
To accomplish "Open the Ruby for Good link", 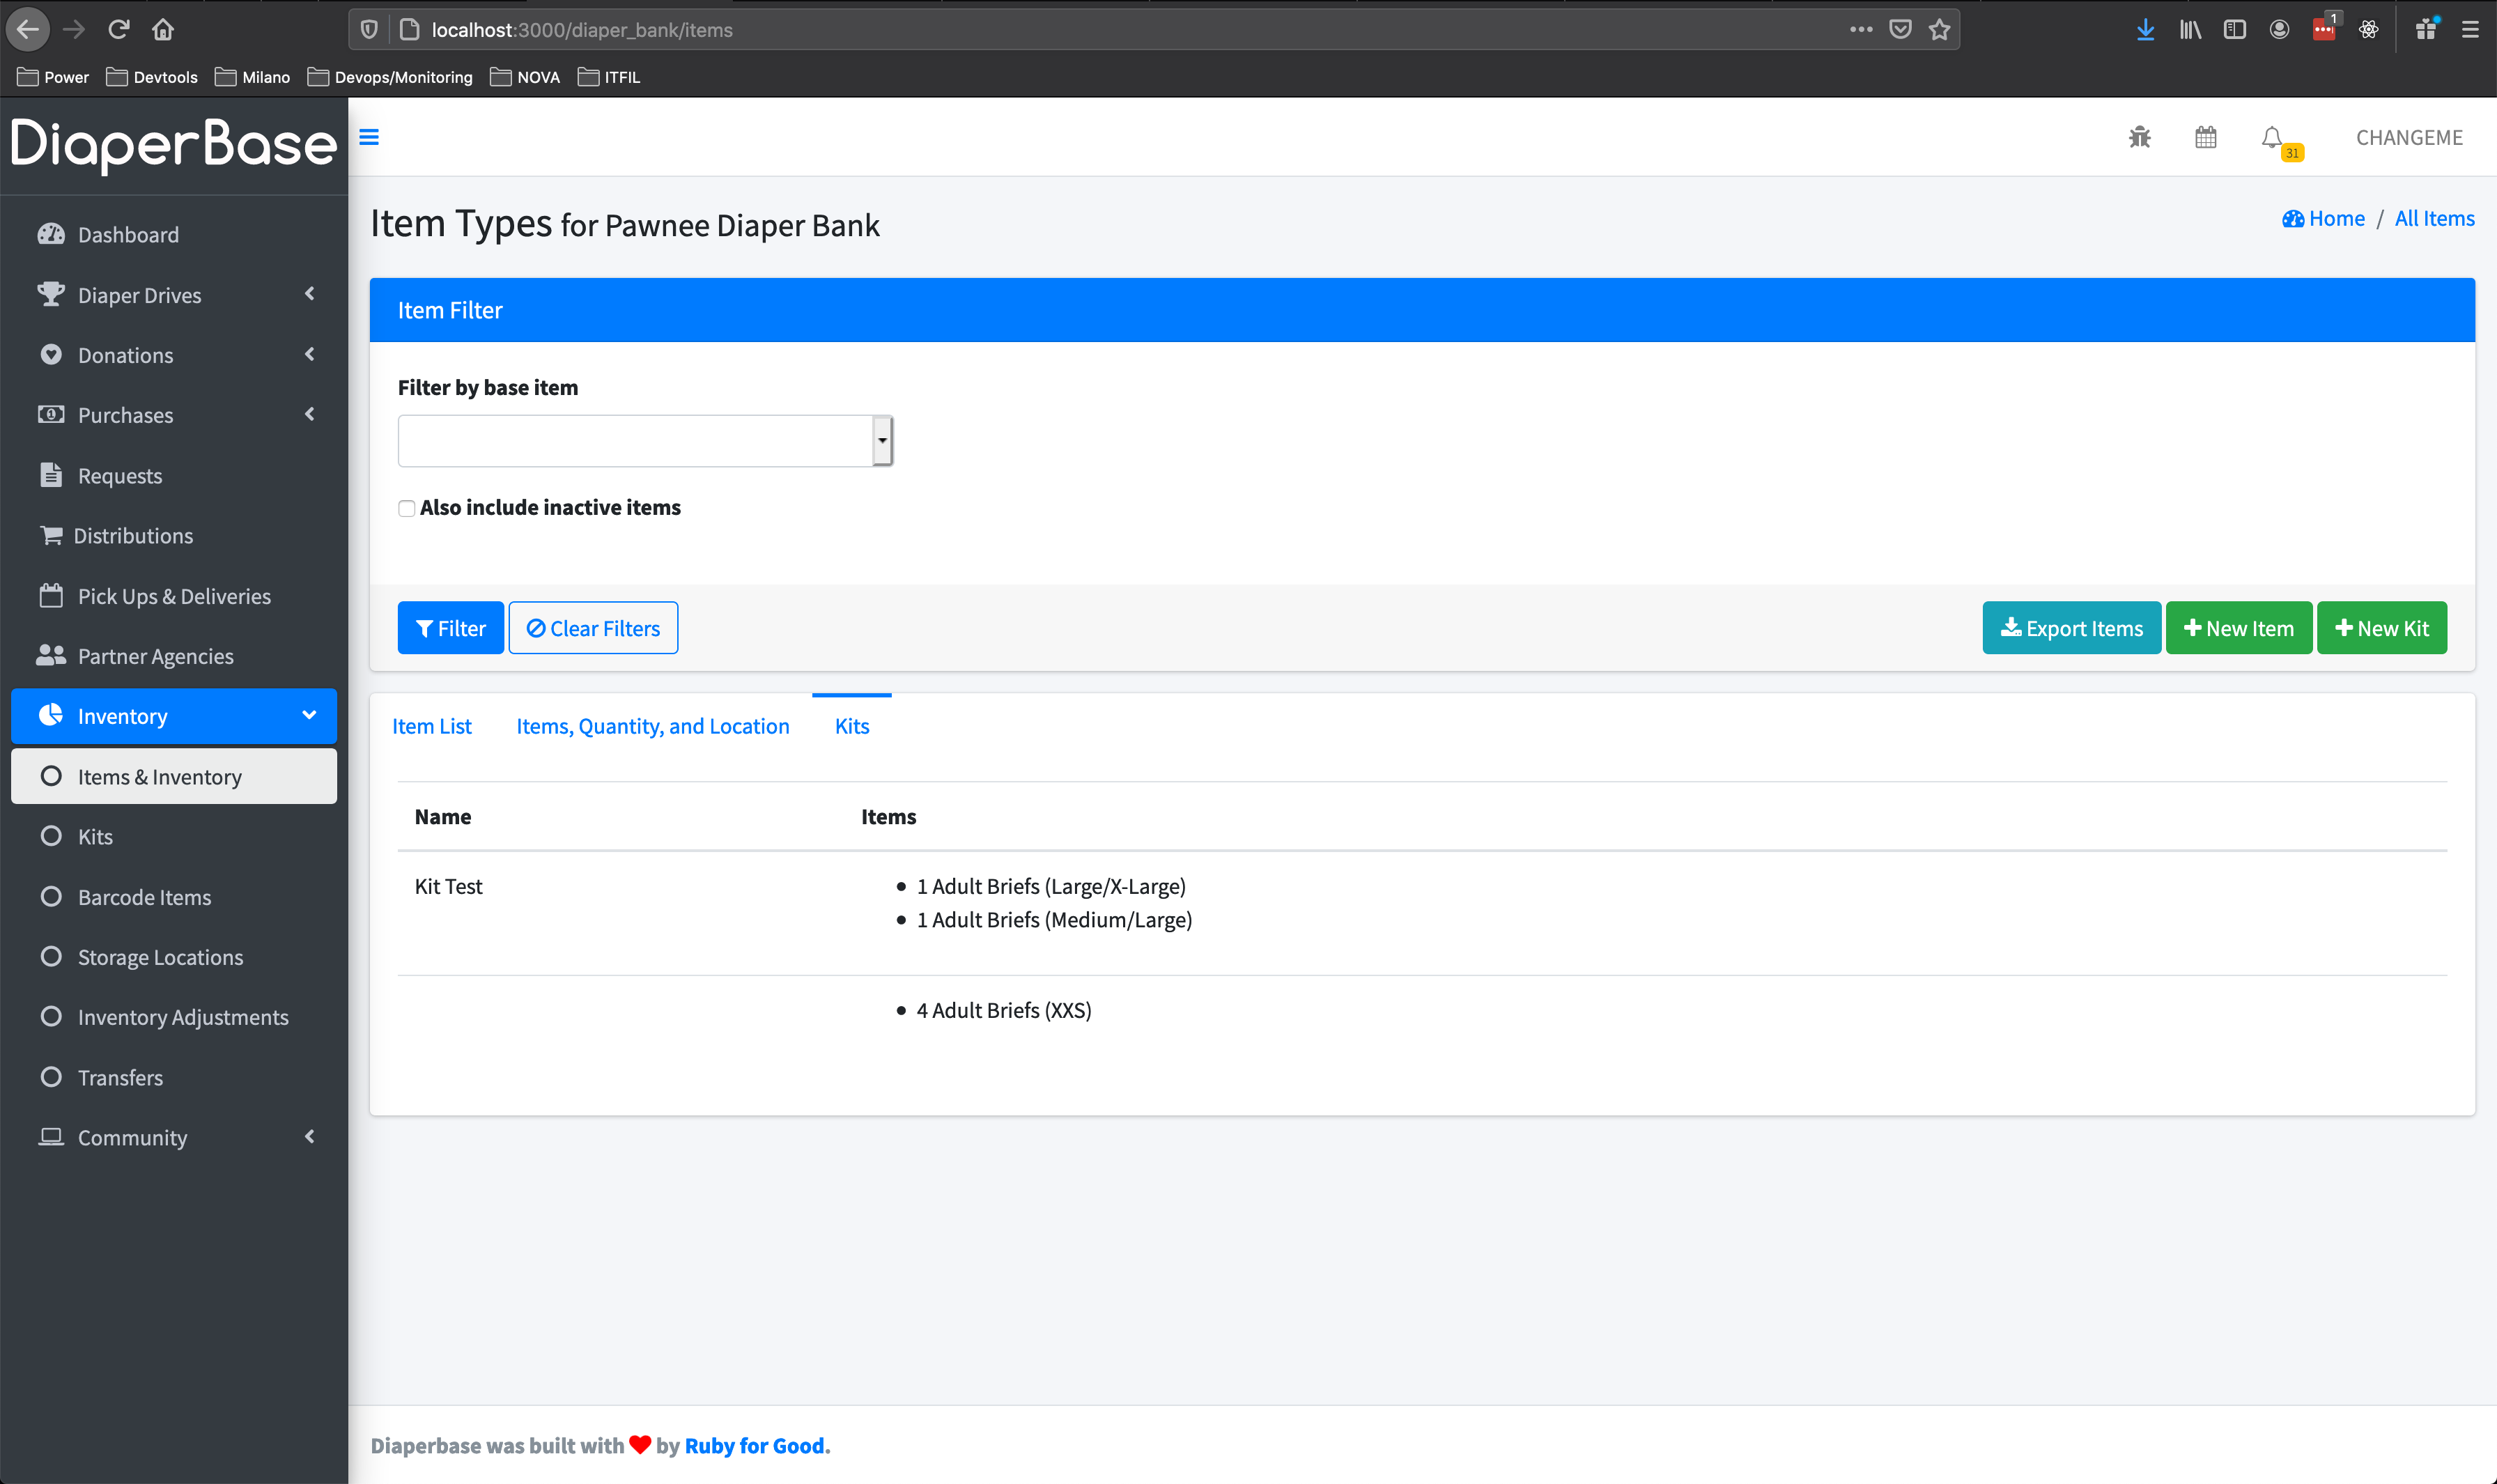I will pos(755,1445).
